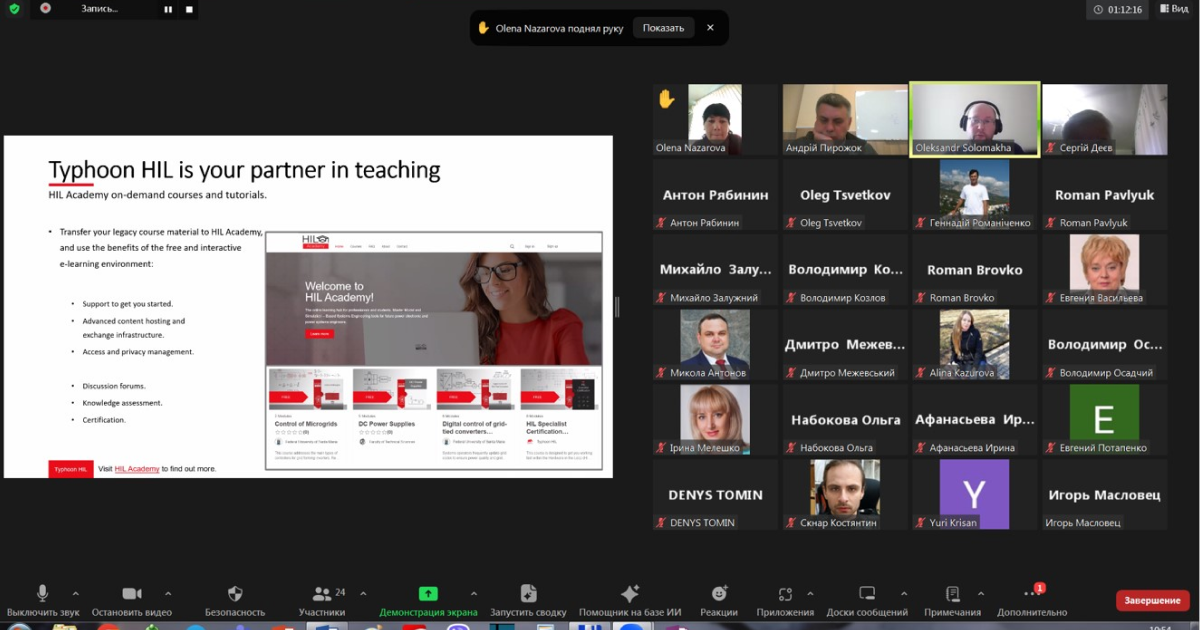
Task: Open the Reactions smiley icon
Action: [719, 594]
